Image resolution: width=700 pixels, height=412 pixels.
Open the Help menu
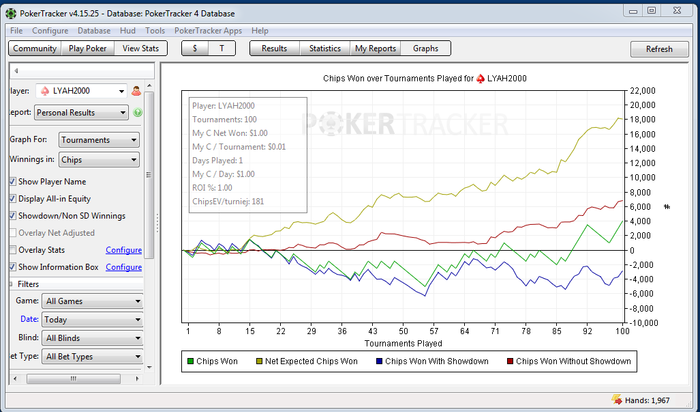point(260,31)
